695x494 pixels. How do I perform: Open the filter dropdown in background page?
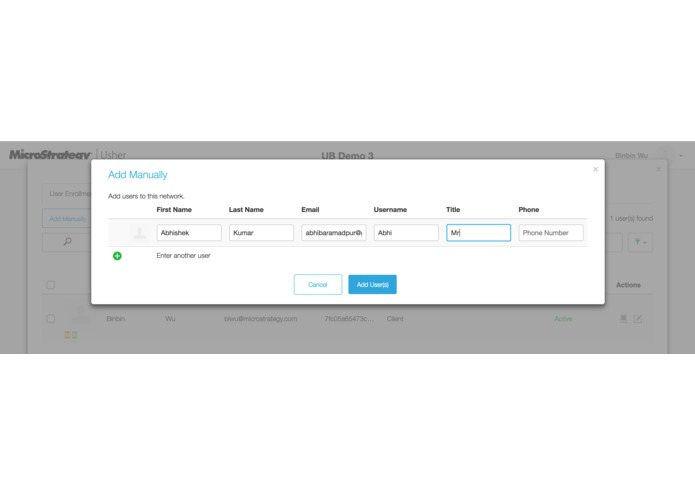pyautogui.click(x=640, y=242)
